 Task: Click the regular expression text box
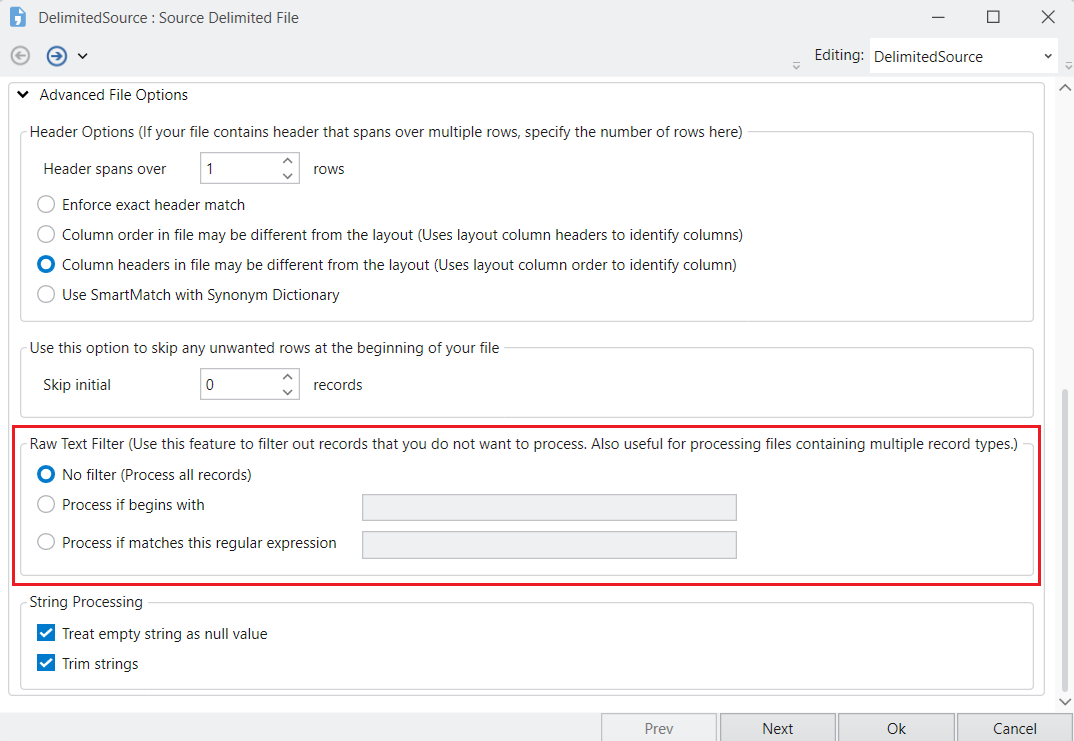point(549,545)
